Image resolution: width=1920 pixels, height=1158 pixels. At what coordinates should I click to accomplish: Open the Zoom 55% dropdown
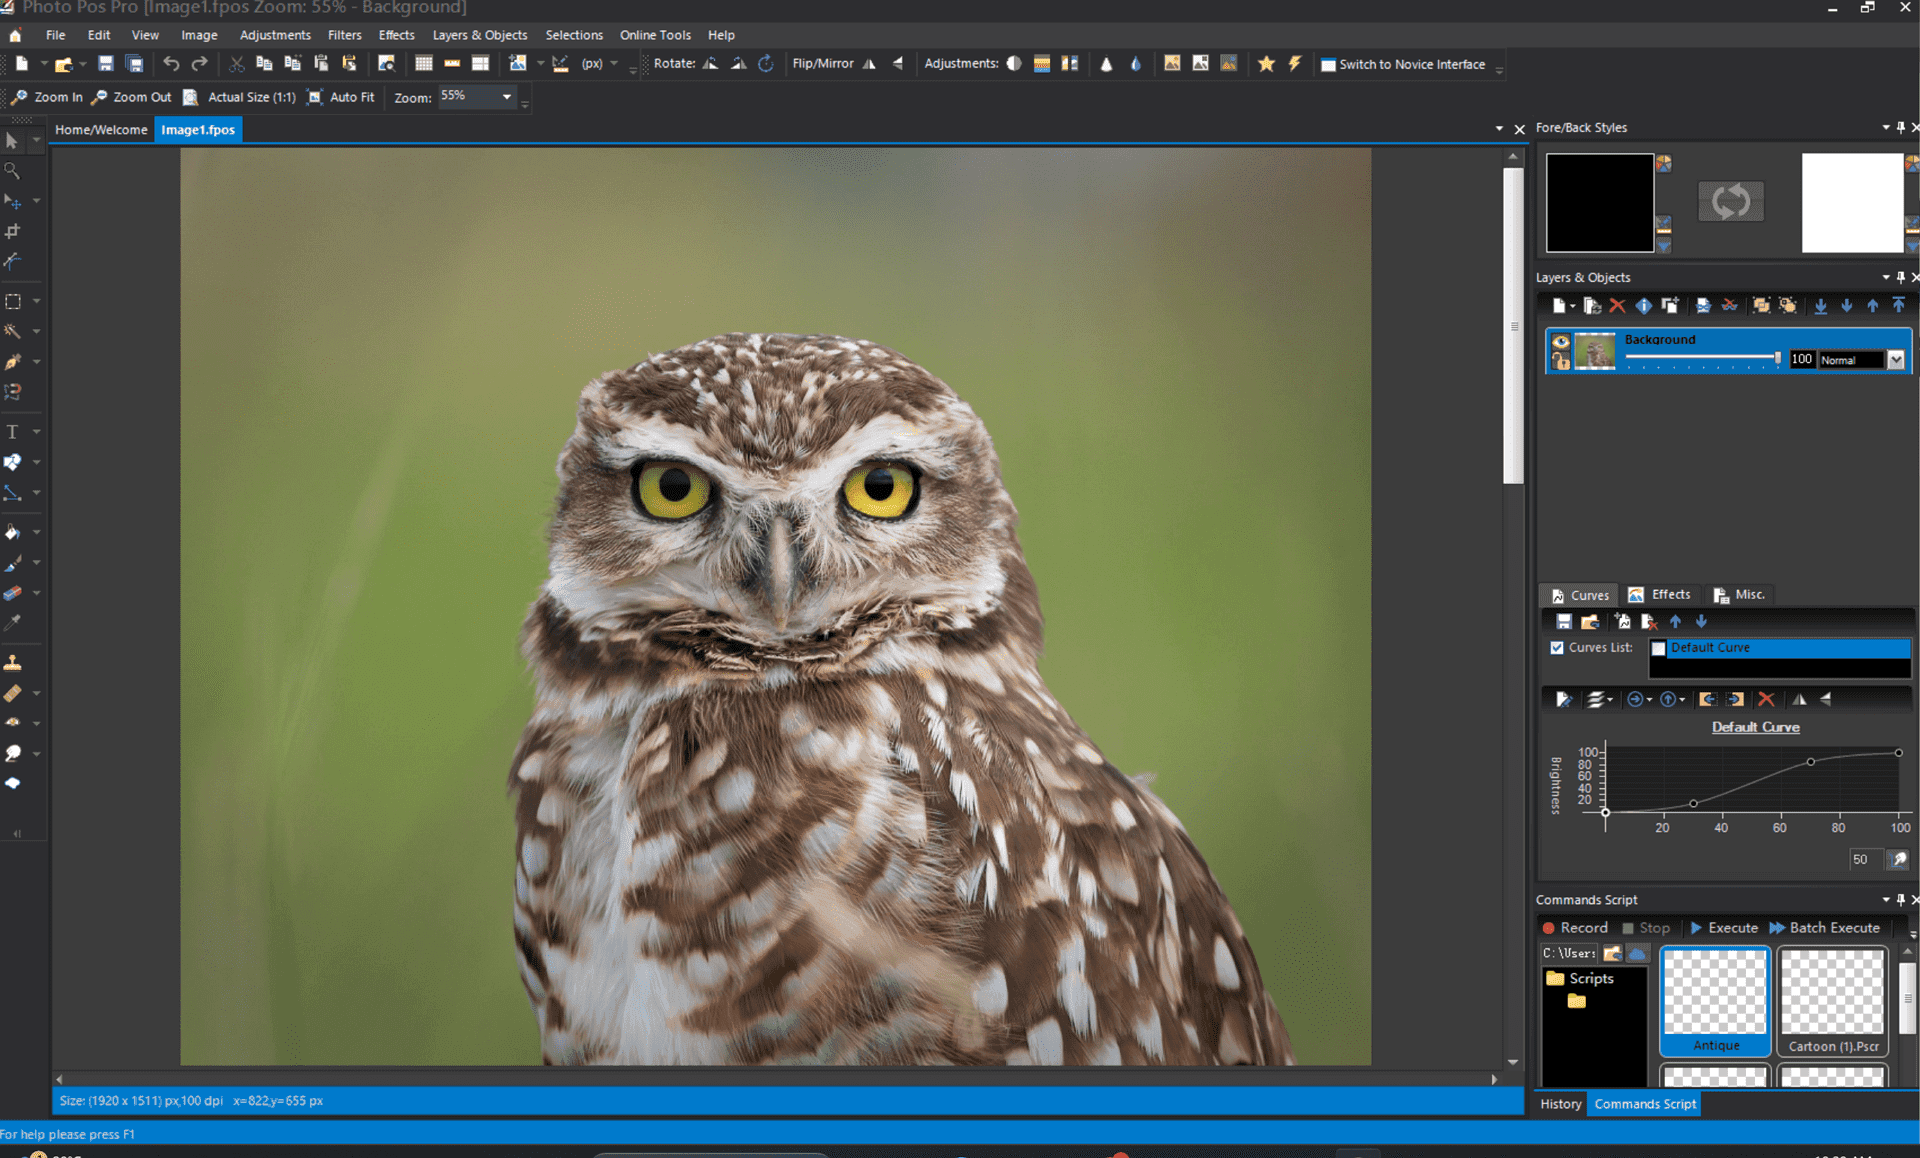click(507, 97)
